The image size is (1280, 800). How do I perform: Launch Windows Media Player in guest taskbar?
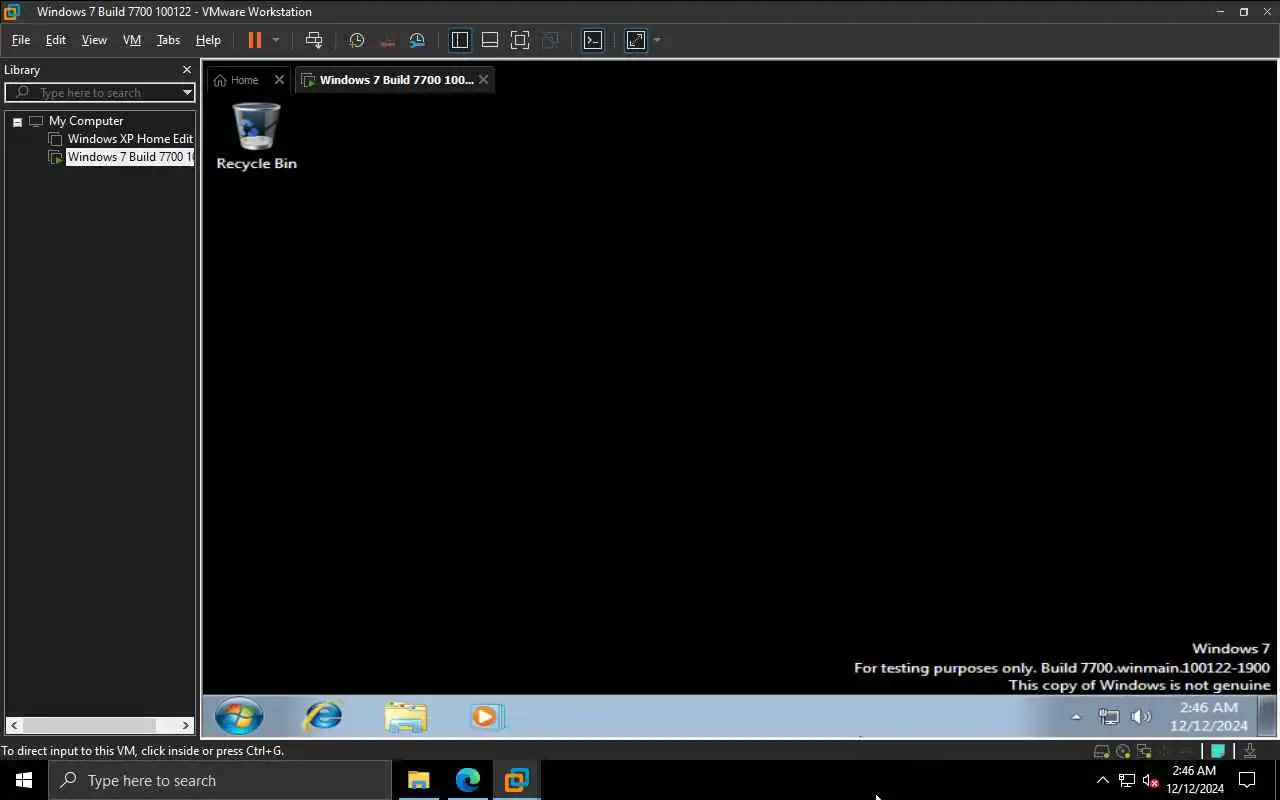coord(488,717)
